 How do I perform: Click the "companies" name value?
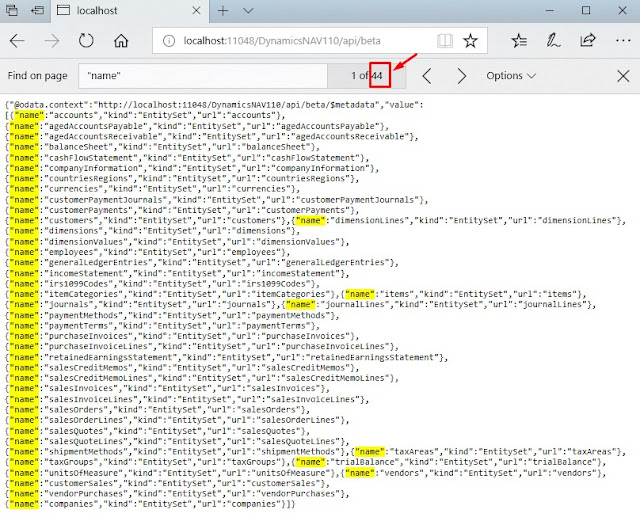pyautogui.click(x=74, y=504)
